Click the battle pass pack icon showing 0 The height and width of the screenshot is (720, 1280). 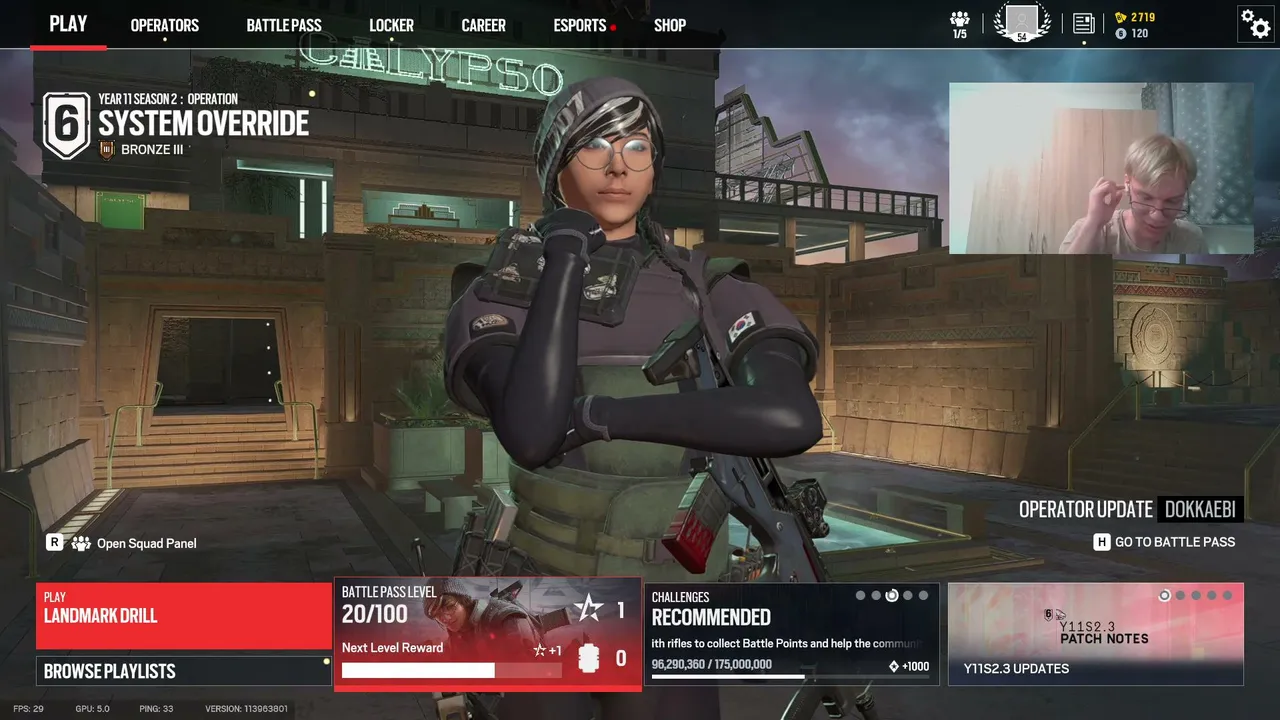[x=588, y=658]
